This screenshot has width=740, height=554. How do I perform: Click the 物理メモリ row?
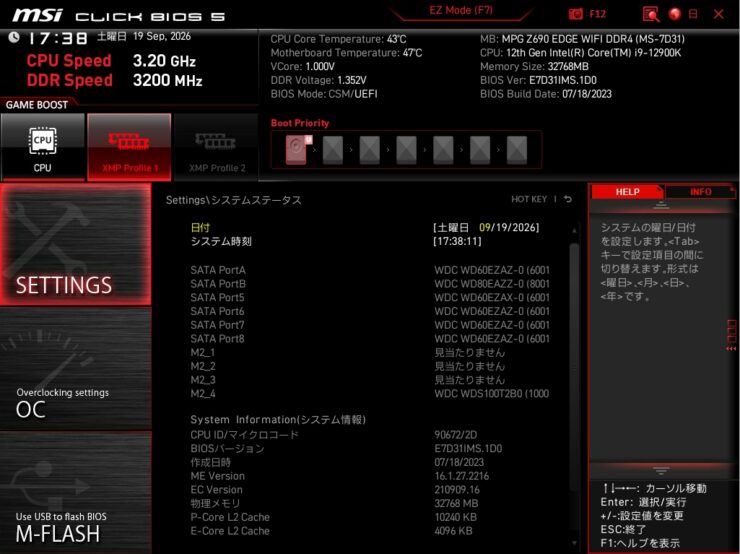coord(370,503)
